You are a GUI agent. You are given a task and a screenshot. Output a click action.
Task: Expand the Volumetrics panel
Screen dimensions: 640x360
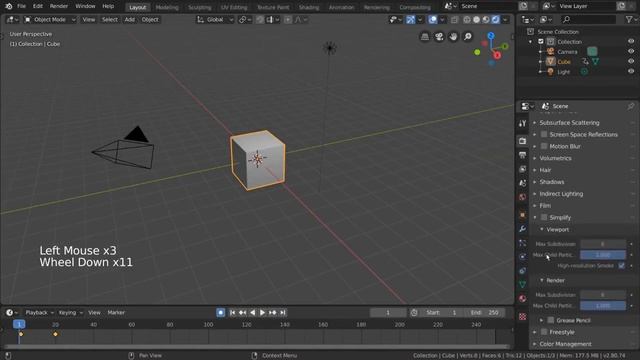point(555,158)
